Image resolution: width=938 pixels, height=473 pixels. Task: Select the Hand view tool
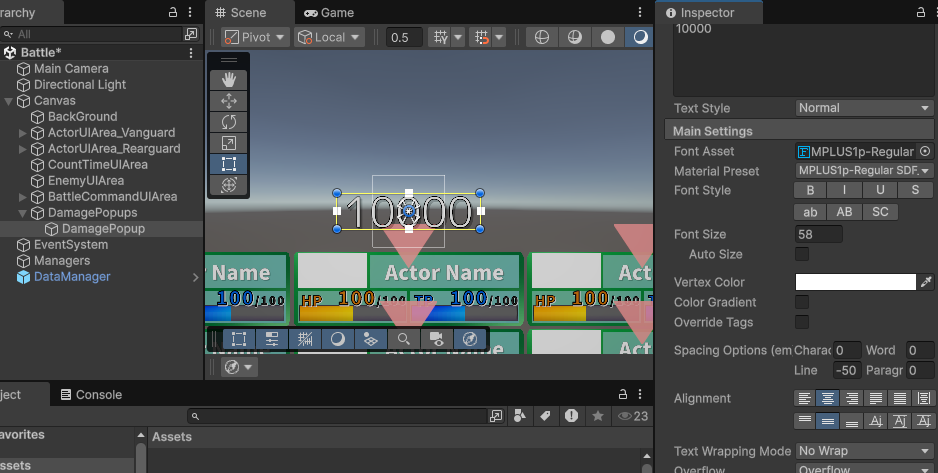pyautogui.click(x=228, y=79)
